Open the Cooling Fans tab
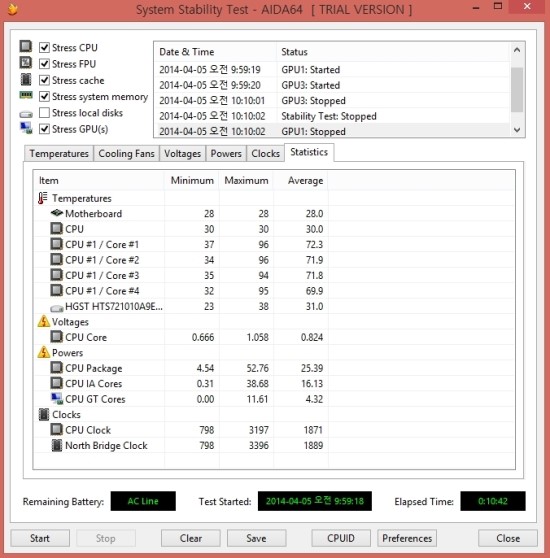 pyautogui.click(x=126, y=153)
